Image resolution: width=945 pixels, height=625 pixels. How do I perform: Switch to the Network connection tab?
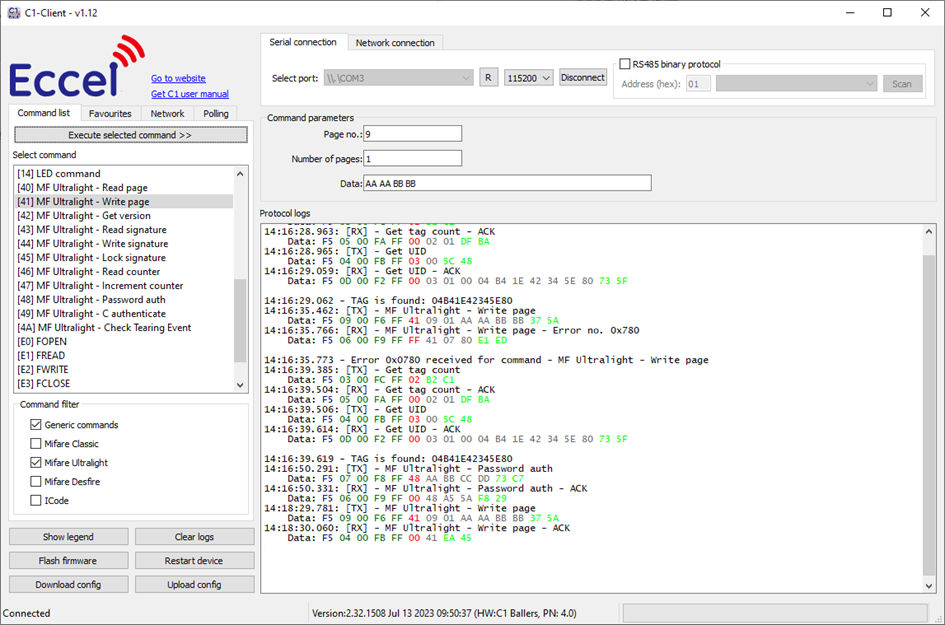[395, 43]
